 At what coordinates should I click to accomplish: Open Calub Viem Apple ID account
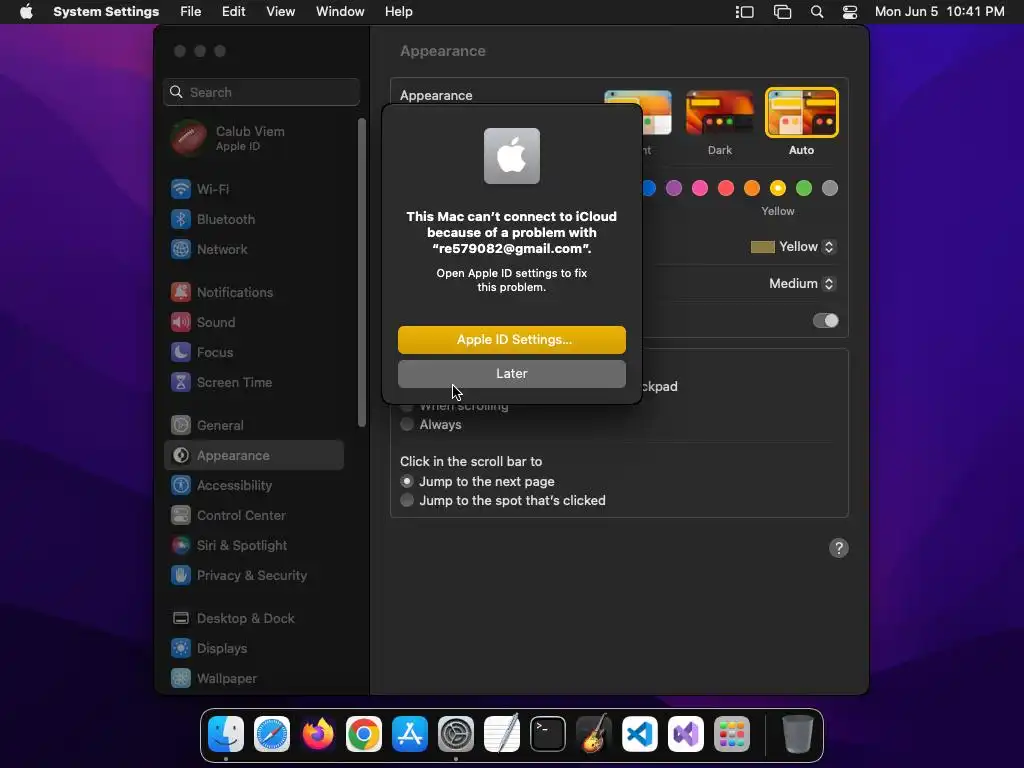254,138
